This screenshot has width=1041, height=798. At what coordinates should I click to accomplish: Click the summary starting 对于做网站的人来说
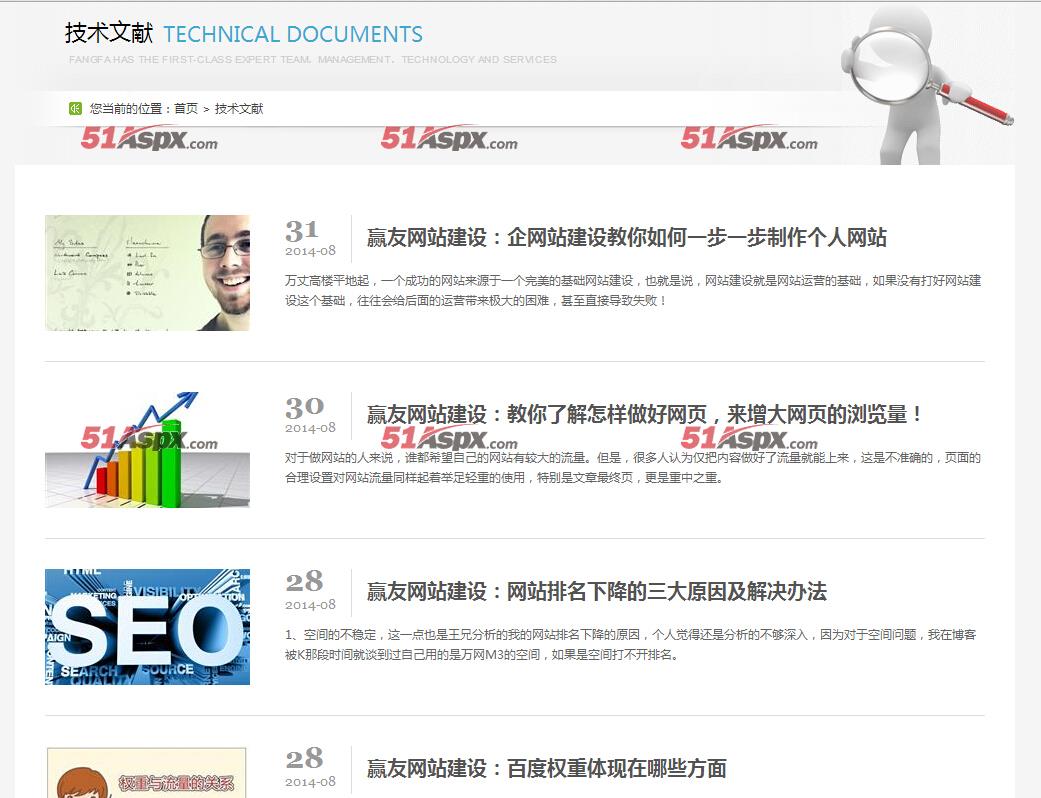coord(633,467)
